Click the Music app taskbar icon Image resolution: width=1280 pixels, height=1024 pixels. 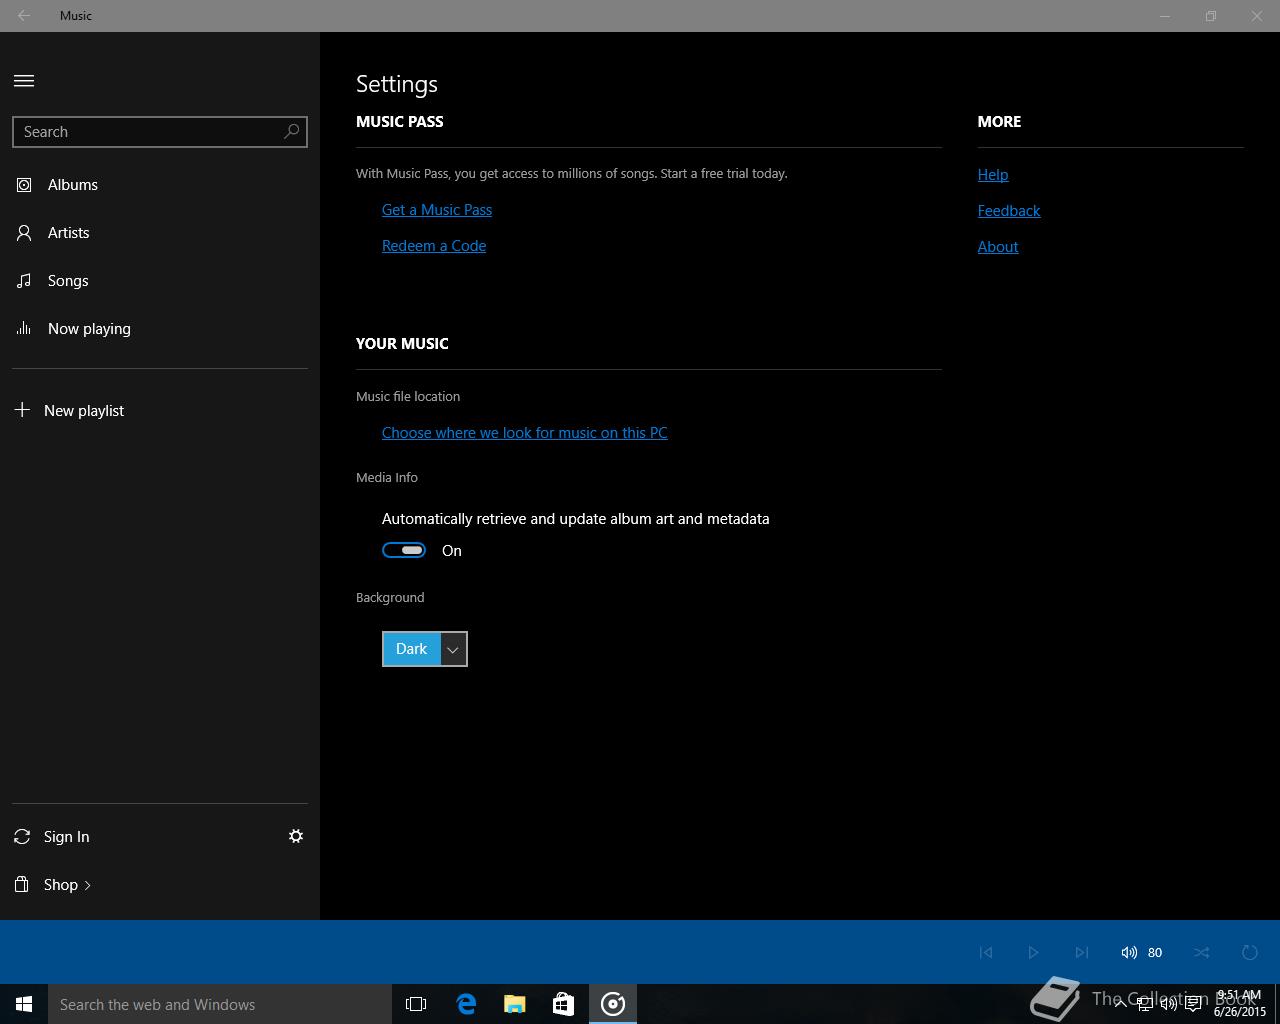click(613, 1004)
